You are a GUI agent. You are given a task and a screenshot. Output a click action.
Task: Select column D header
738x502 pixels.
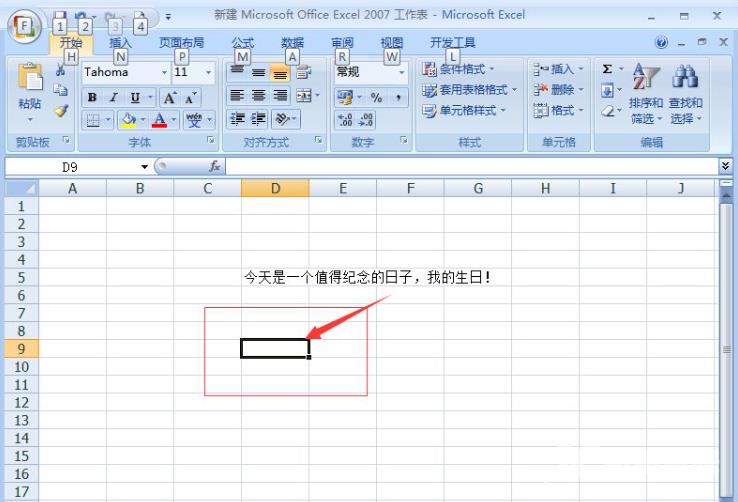tap(275, 189)
